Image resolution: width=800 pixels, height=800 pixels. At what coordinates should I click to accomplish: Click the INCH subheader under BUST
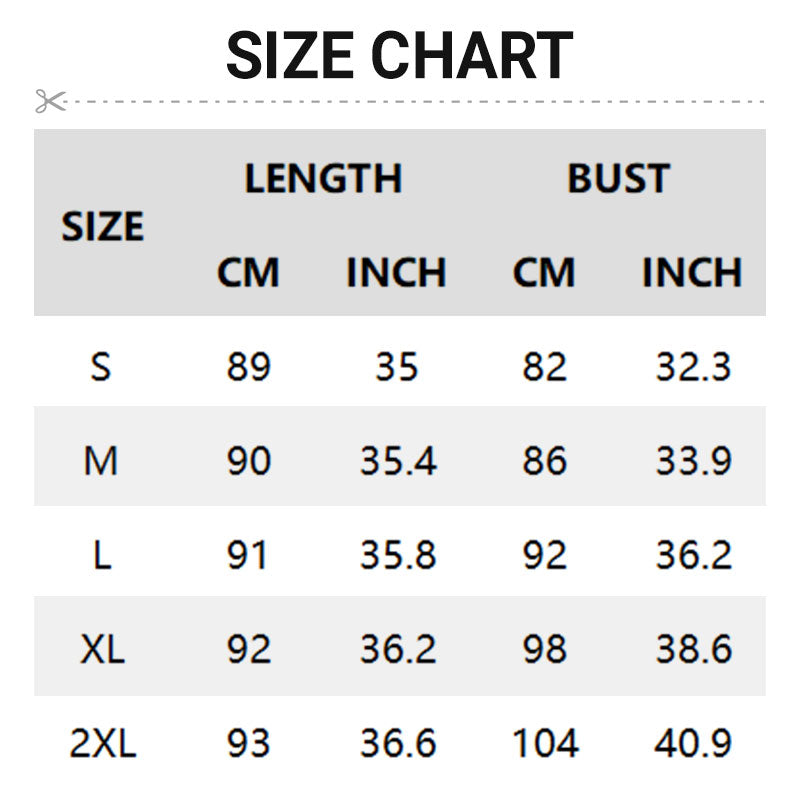pos(692,272)
